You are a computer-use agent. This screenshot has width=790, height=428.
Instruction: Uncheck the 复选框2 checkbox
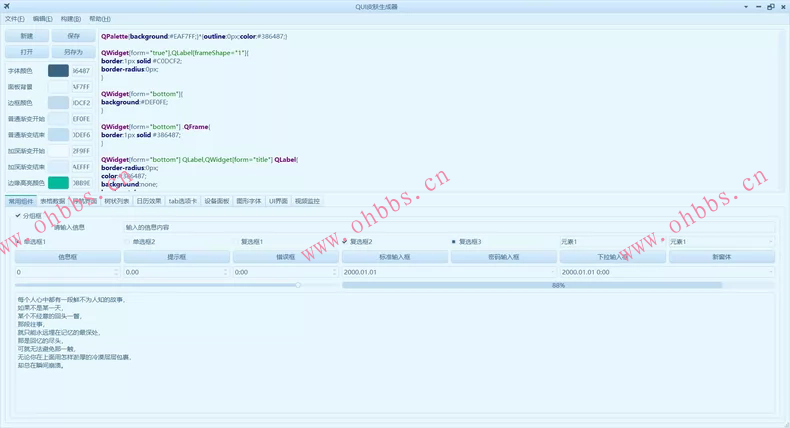tap(345, 242)
